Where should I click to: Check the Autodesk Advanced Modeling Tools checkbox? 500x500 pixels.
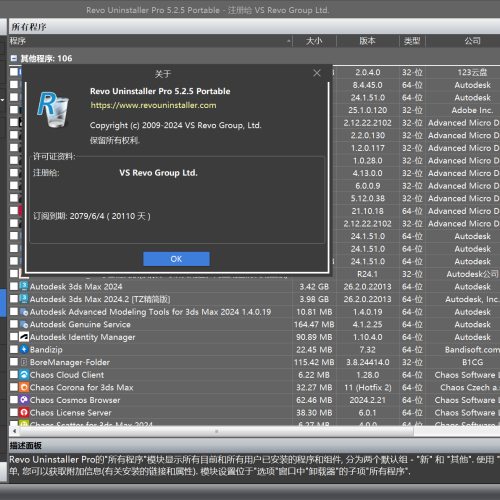click(x=14, y=312)
